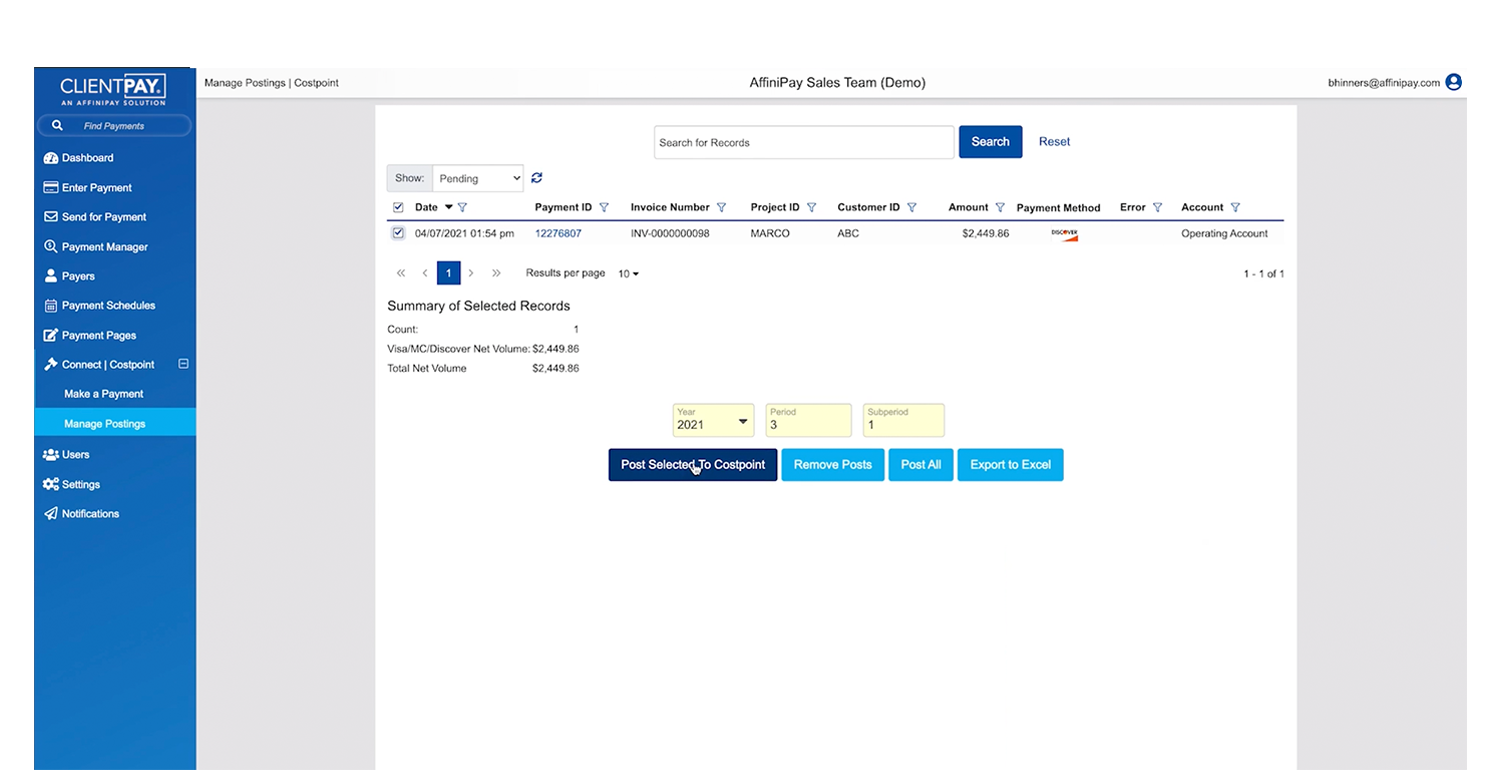The image size is (1500, 770).
Task: Click the bhinners@affinipay.com account email
Action: (x=1384, y=83)
